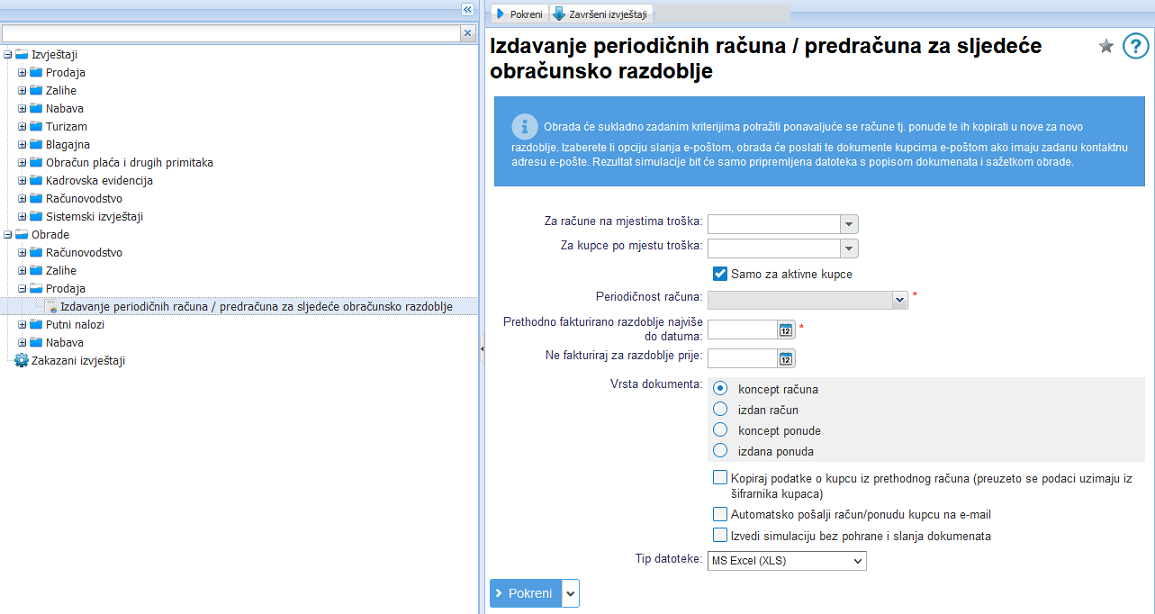Viewport: 1155px width, 614px height.
Task: Click the tree search input field
Action: [231, 33]
